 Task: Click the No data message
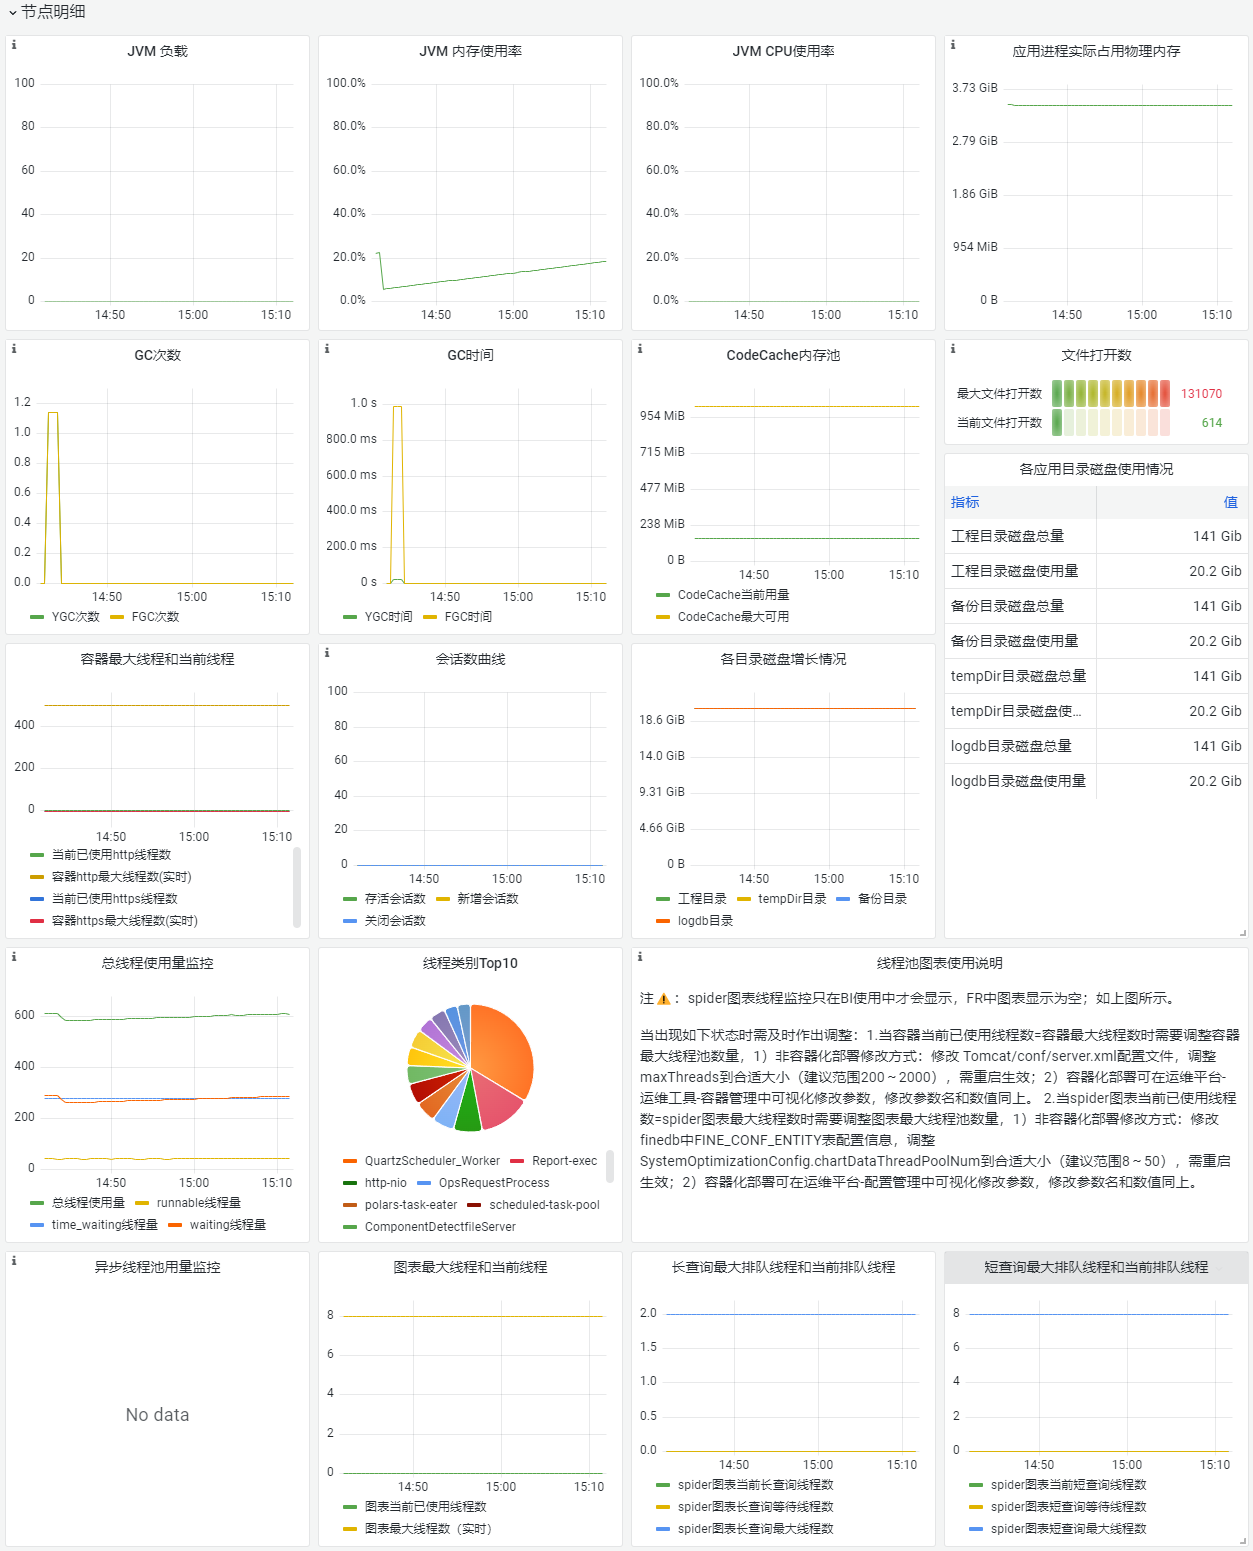pyautogui.click(x=157, y=1415)
